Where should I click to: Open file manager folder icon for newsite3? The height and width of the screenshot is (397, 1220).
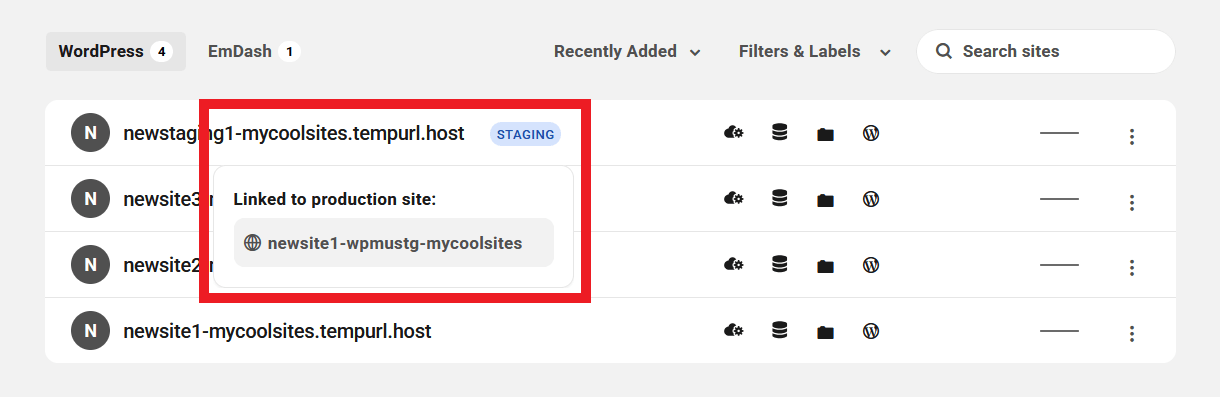pos(825,200)
